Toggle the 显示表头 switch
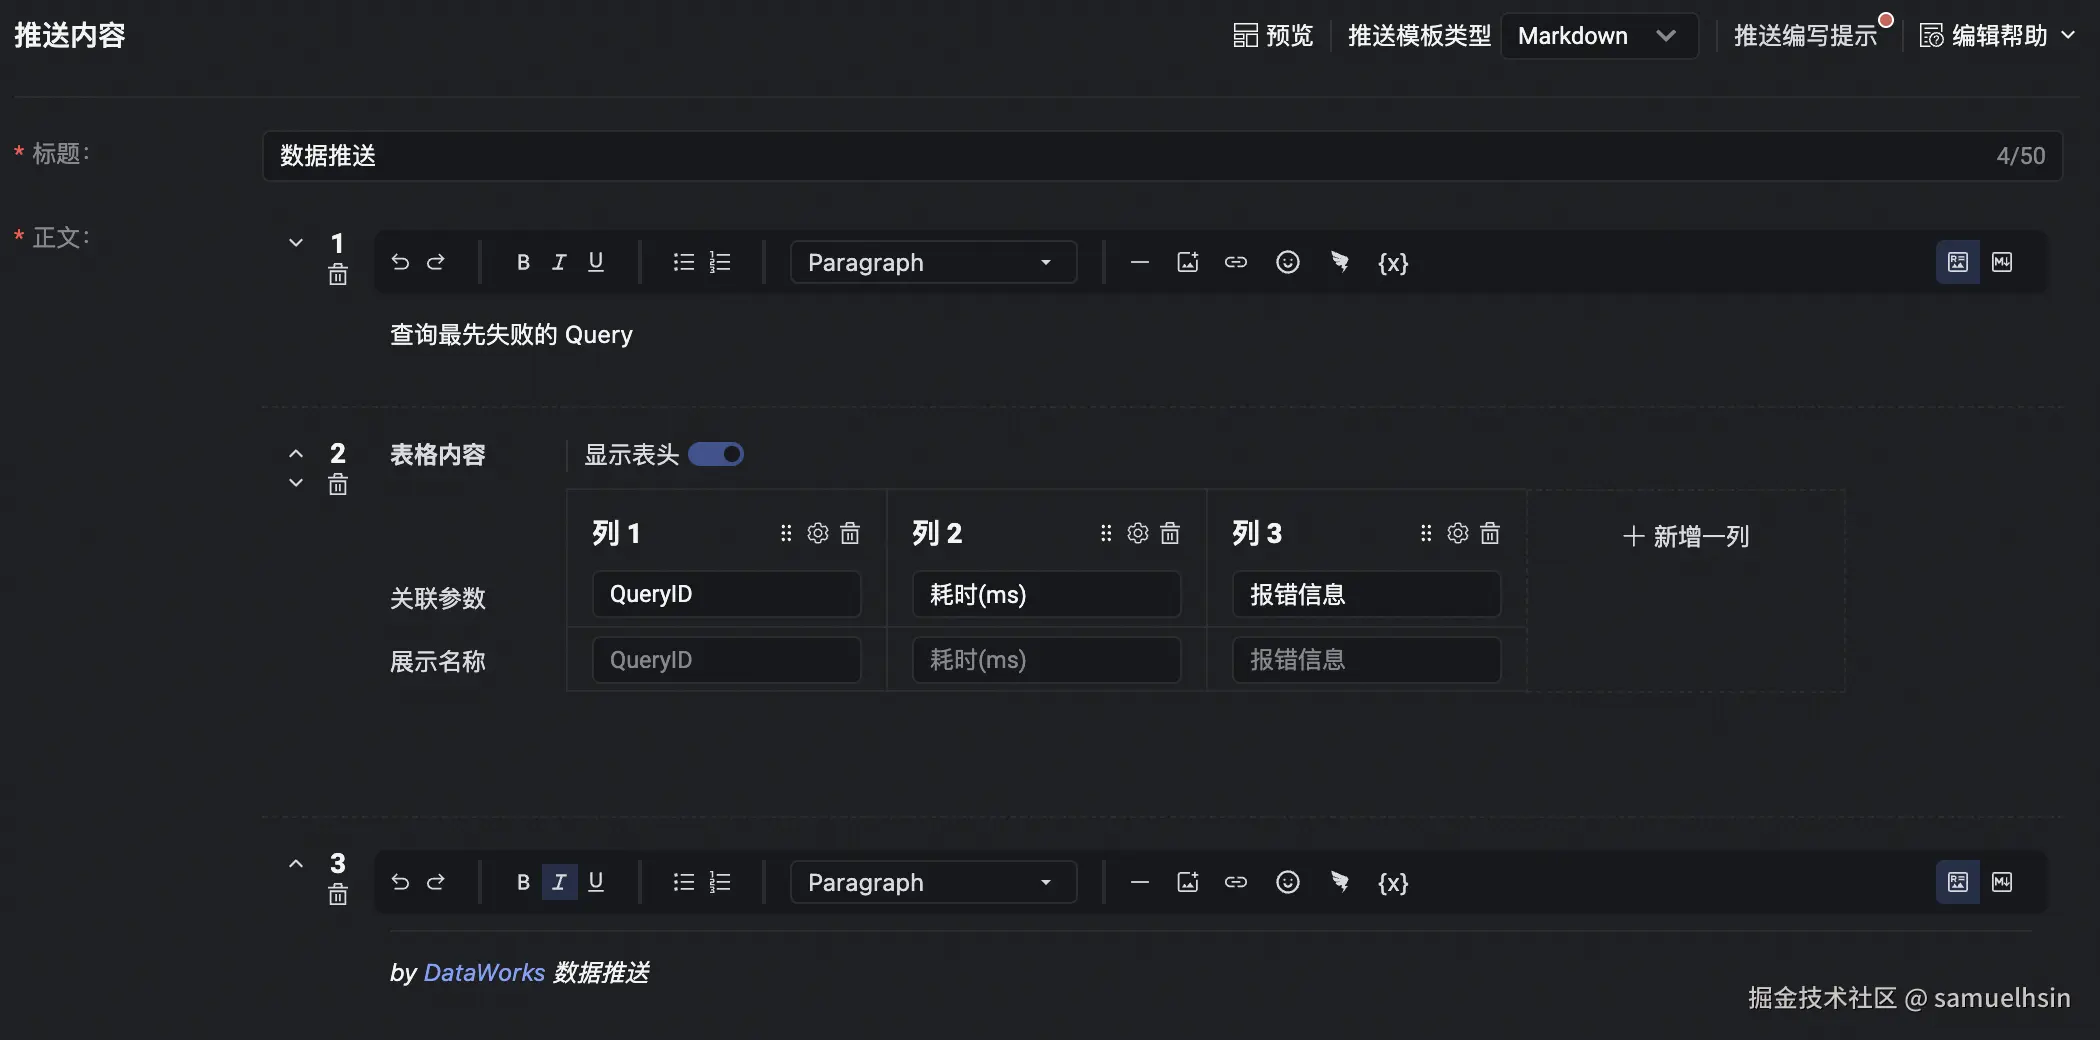The height and width of the screenshot is (1040, 2100). (x=716, y=455)
